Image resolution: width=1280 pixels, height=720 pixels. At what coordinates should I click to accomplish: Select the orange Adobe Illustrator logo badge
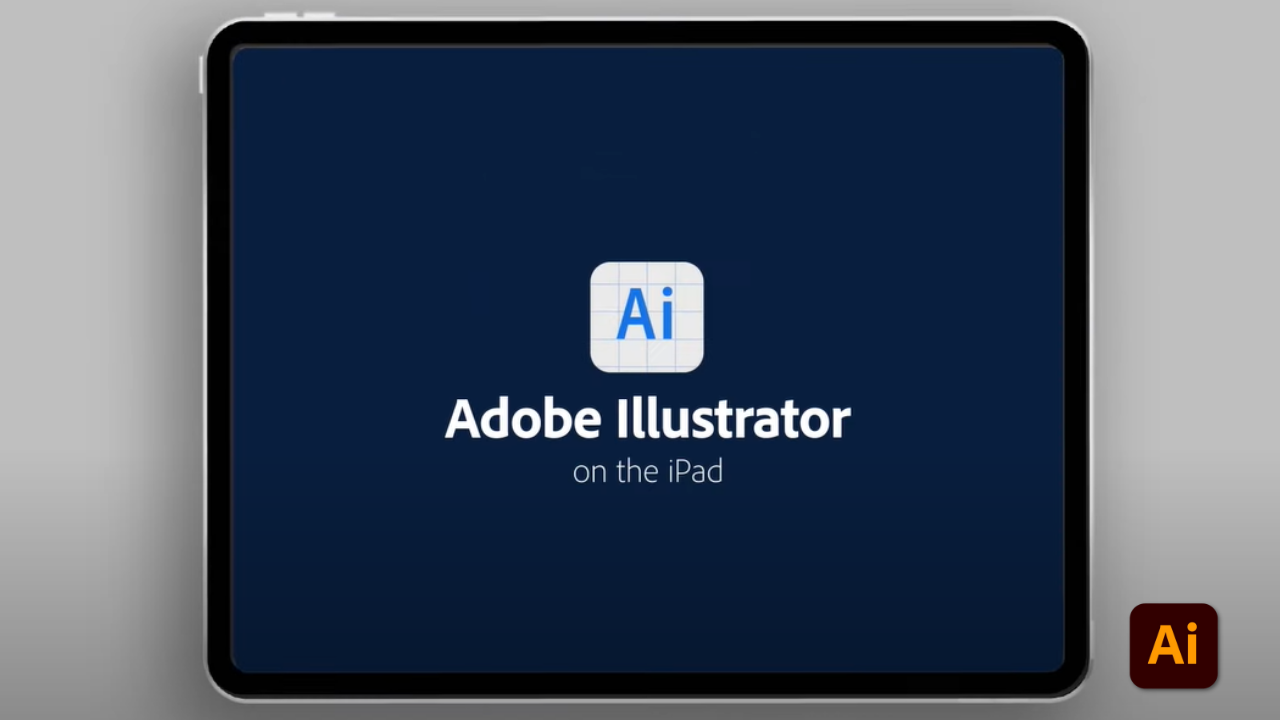1173,645
